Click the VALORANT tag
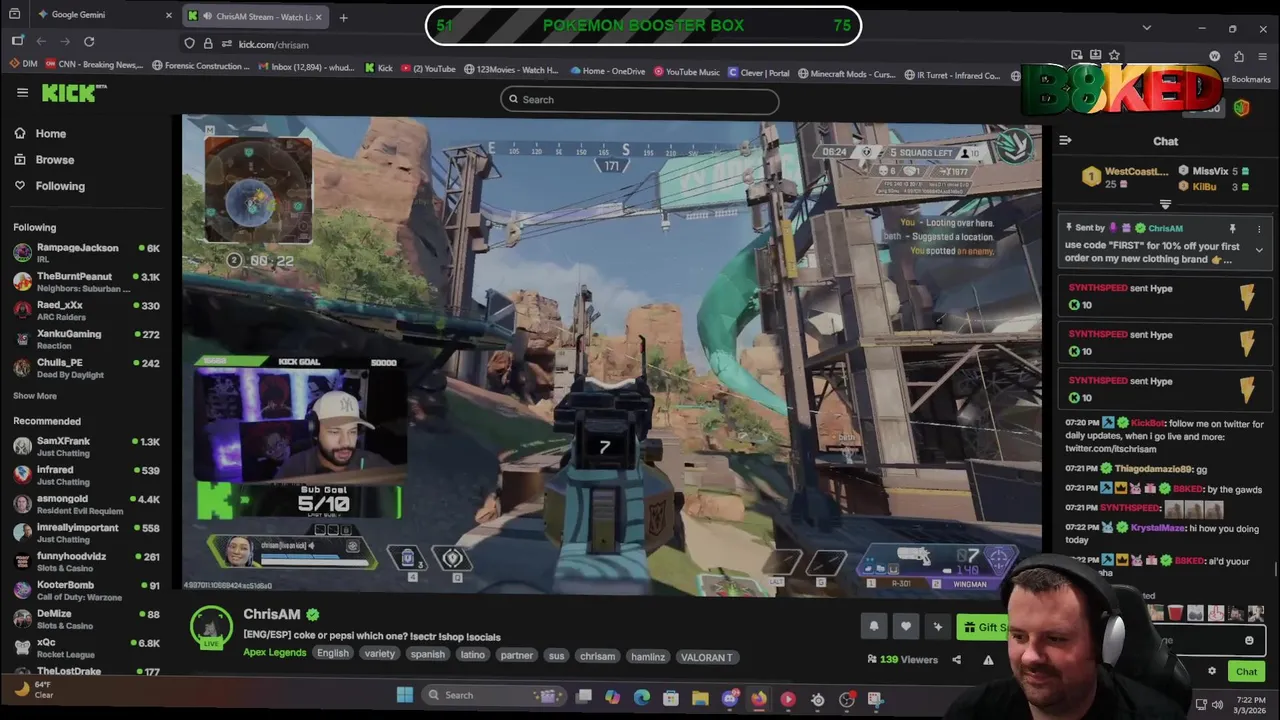This screenshot has width=1280, height=720. [x=707, y=657]
